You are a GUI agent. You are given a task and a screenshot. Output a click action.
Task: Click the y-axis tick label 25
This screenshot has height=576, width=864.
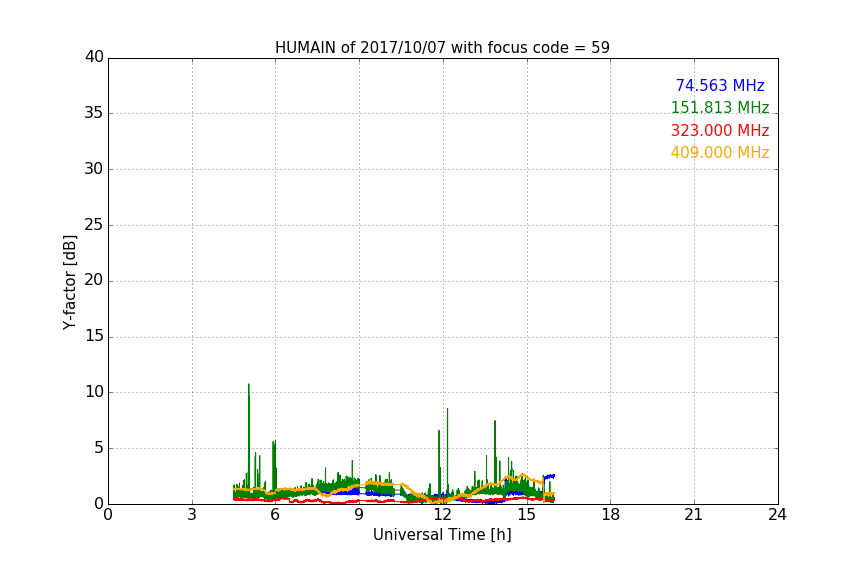coord(94,224)
